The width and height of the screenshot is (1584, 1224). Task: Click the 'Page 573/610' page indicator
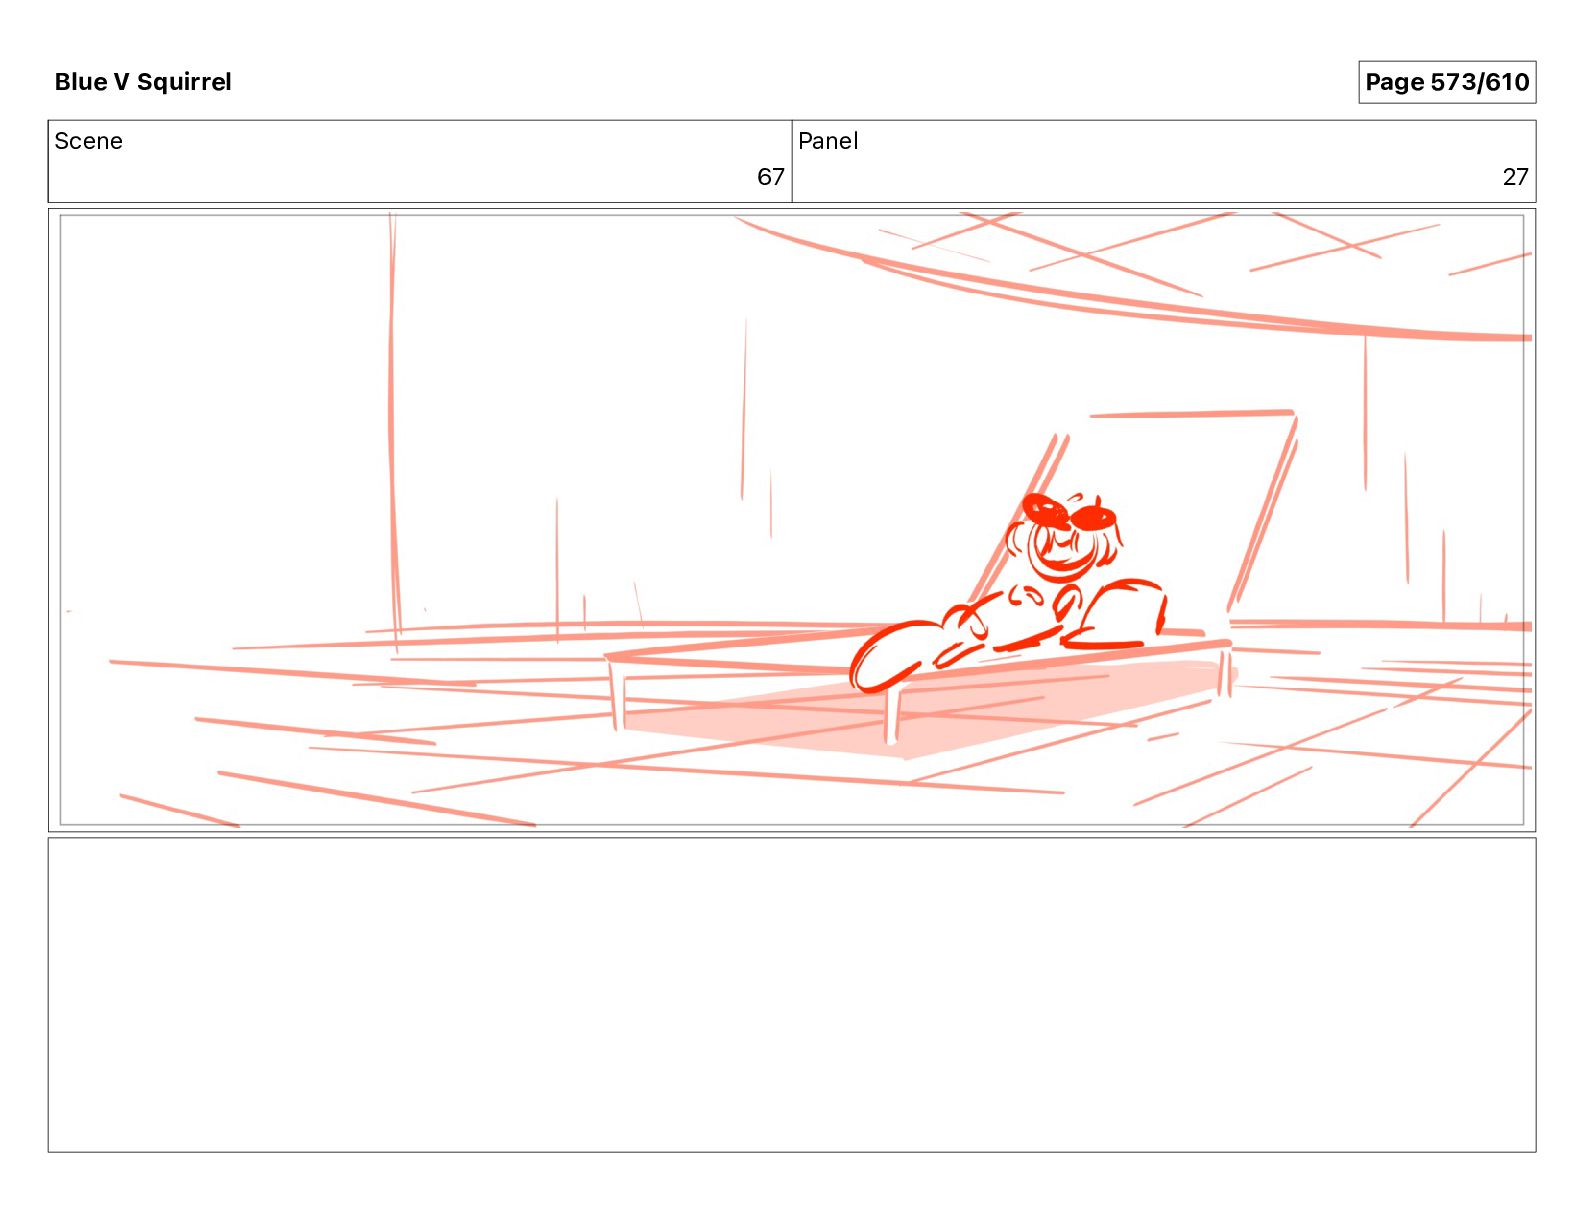(x=1447, y=82)
